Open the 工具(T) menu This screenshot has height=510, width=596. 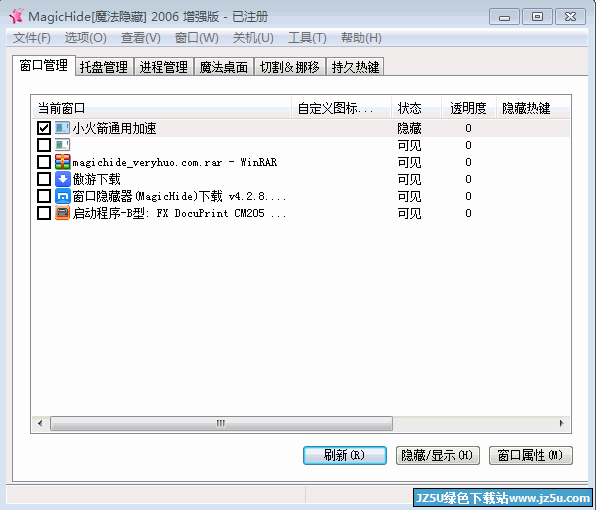pyautogui.click(x=307, y=38)
